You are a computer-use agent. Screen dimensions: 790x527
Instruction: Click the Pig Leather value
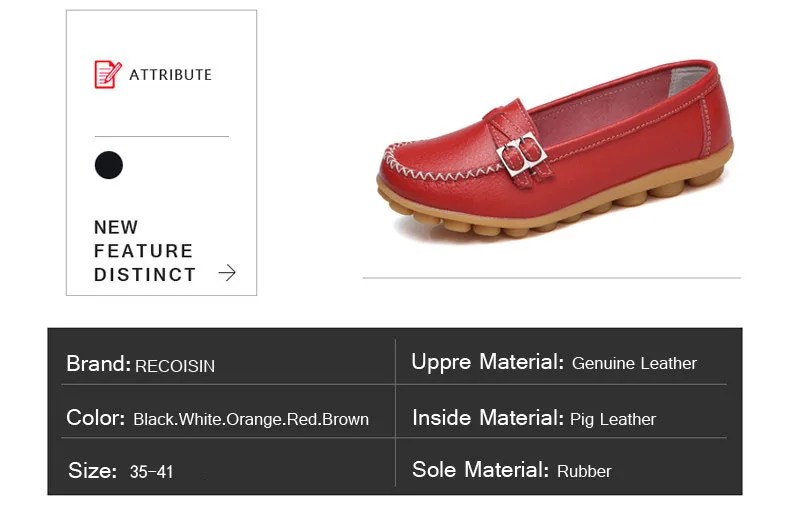point(613,420)
